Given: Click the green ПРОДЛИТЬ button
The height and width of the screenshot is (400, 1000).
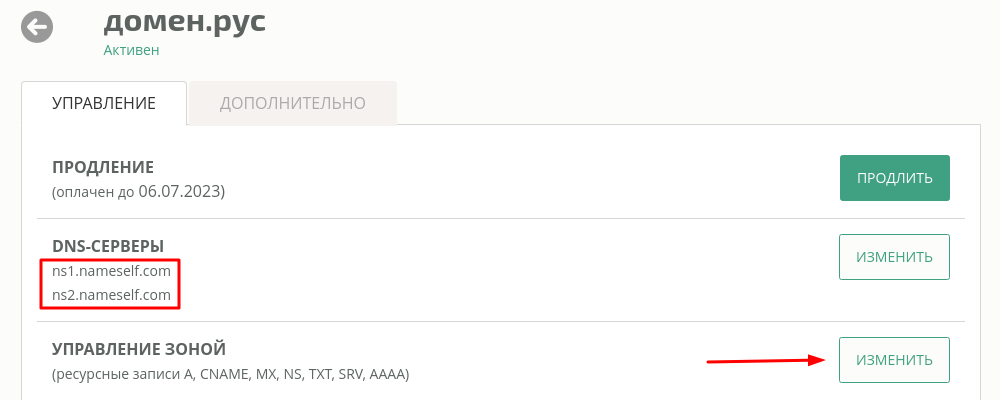Looking at the screenshot, I should (x=895, y=178).
